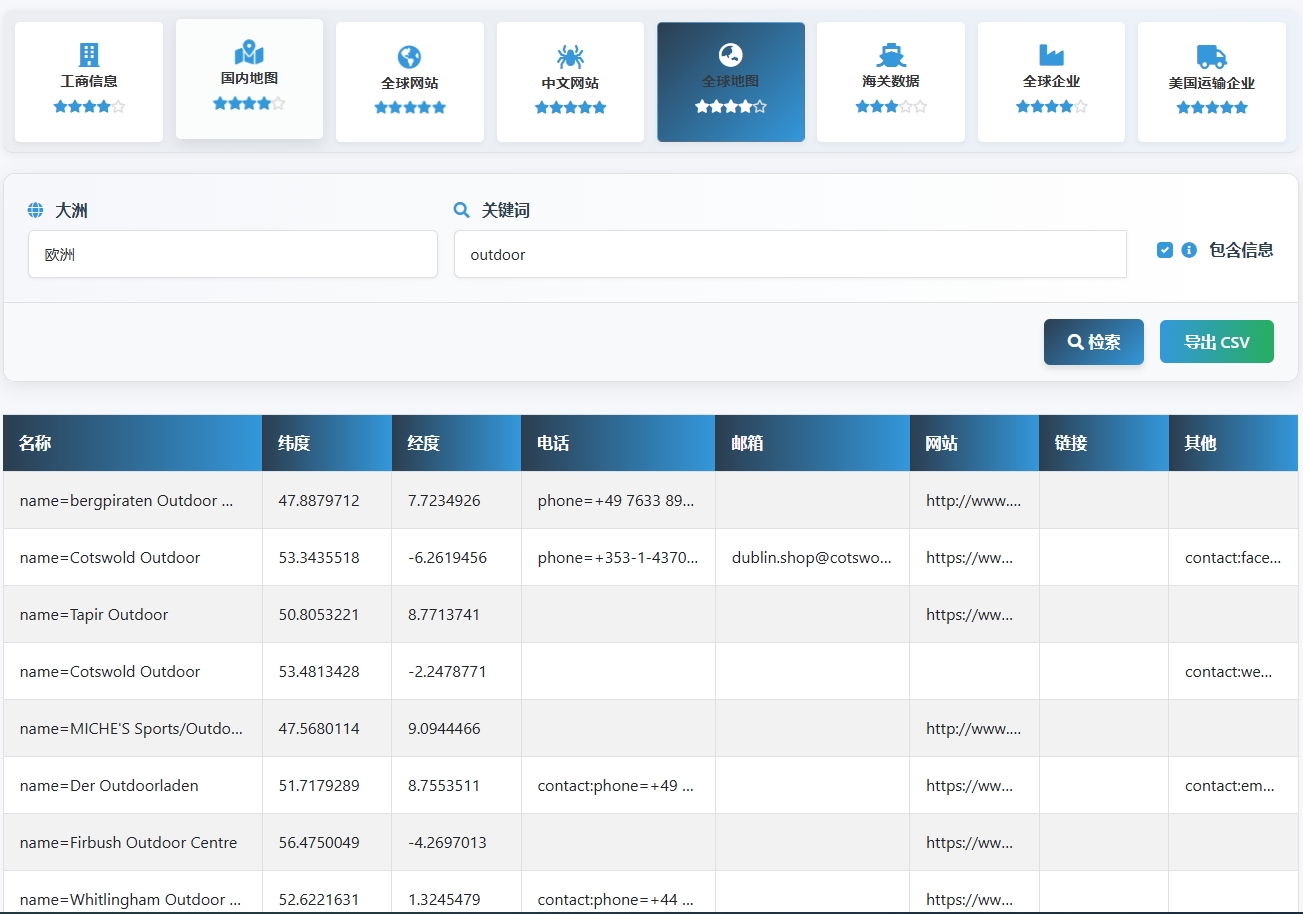Switch to the 国内地图 tab
The height and width of the screenshot is (914, 1303).
(x=249, y=79)
